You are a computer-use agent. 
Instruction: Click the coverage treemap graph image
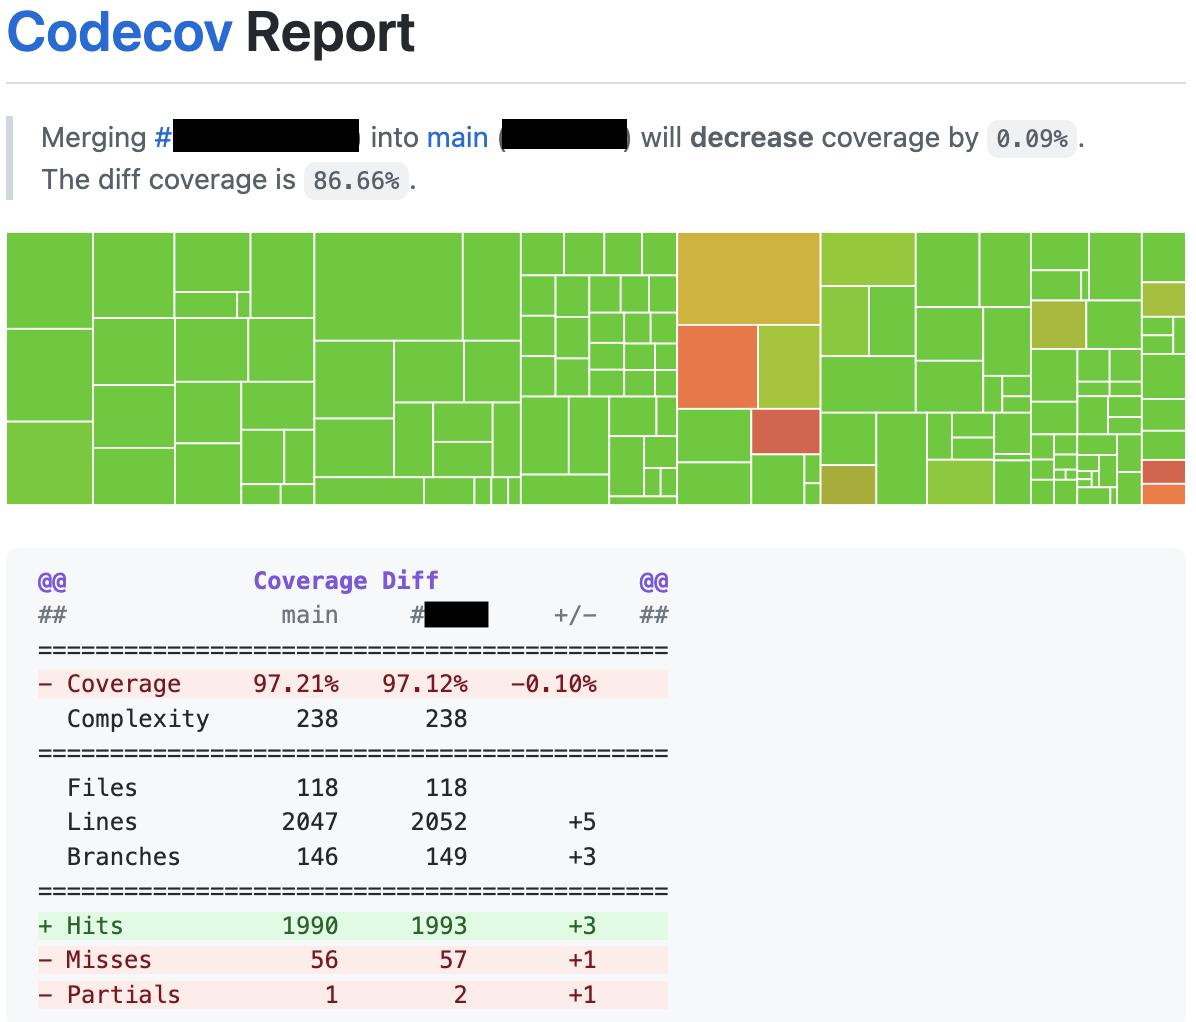[x=596, y=368]
